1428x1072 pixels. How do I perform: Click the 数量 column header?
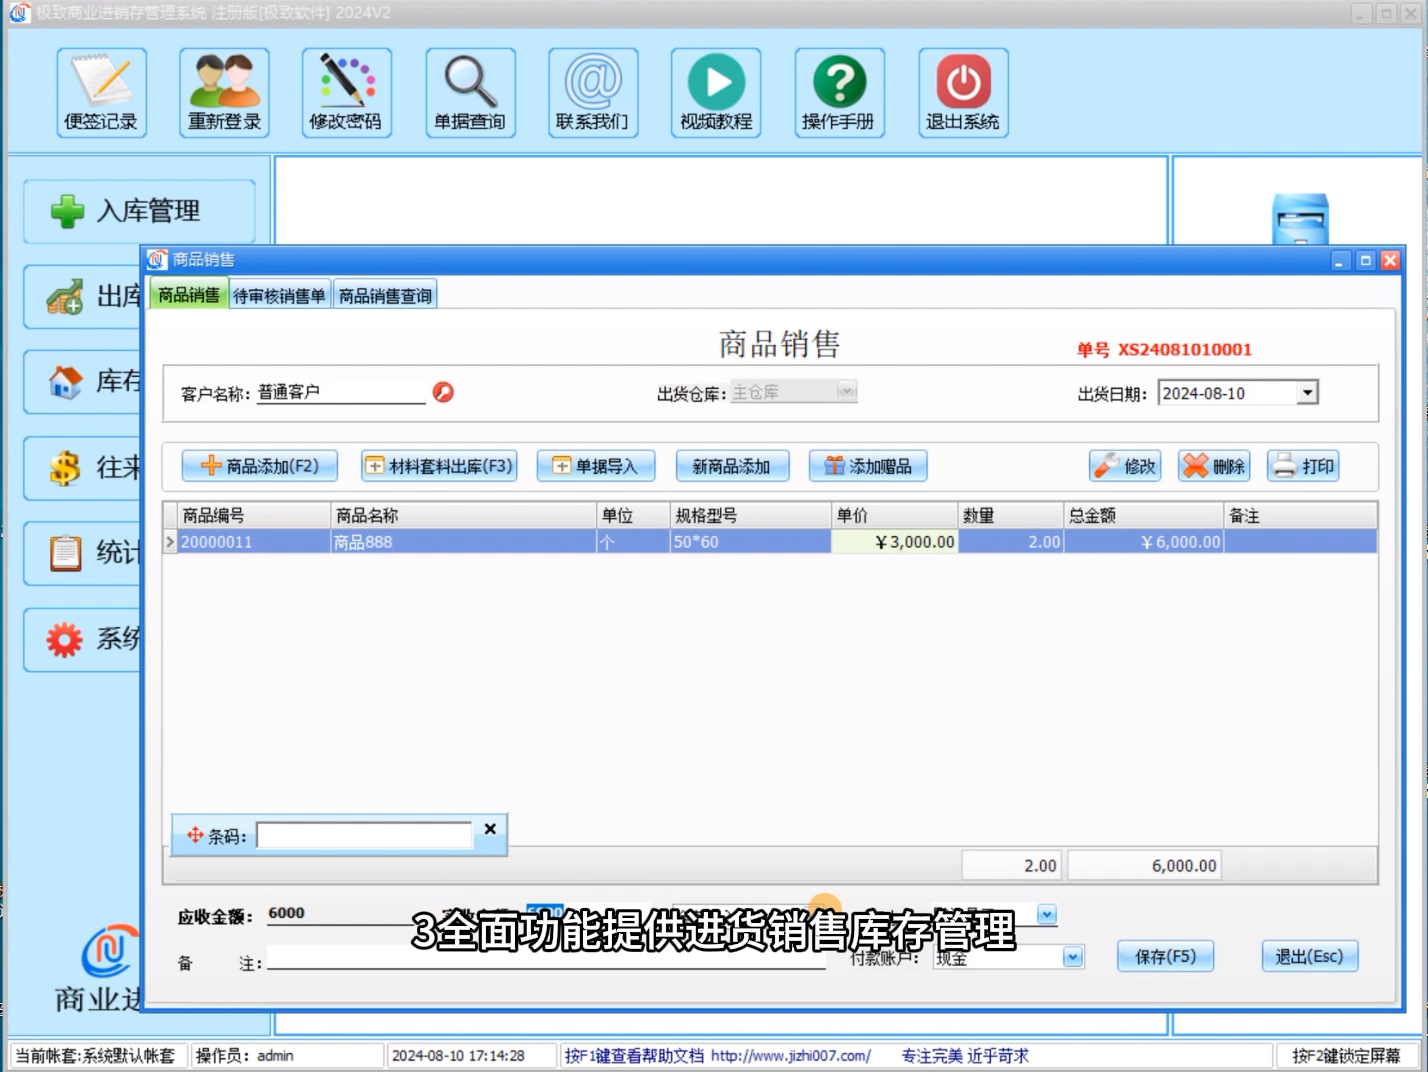coord(1011,515)
